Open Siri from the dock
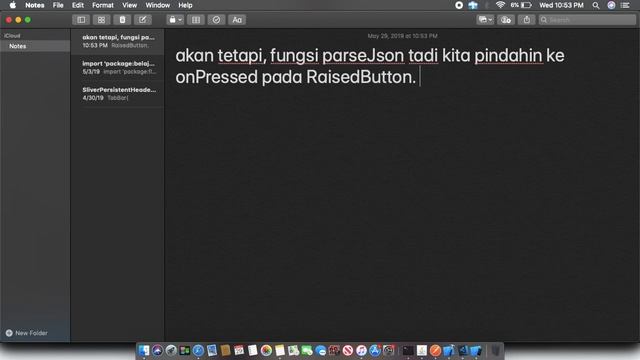The height and width of the screenshot is (360, 640). click(x=157, y=350)
